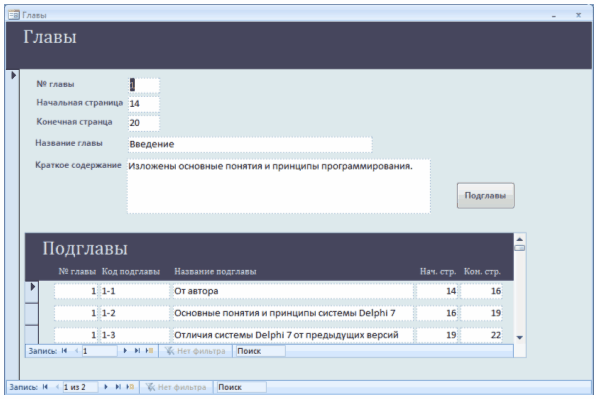596x399 pixels.
Task: Click the Название главы field containing Введение
Action: point(250,144)
